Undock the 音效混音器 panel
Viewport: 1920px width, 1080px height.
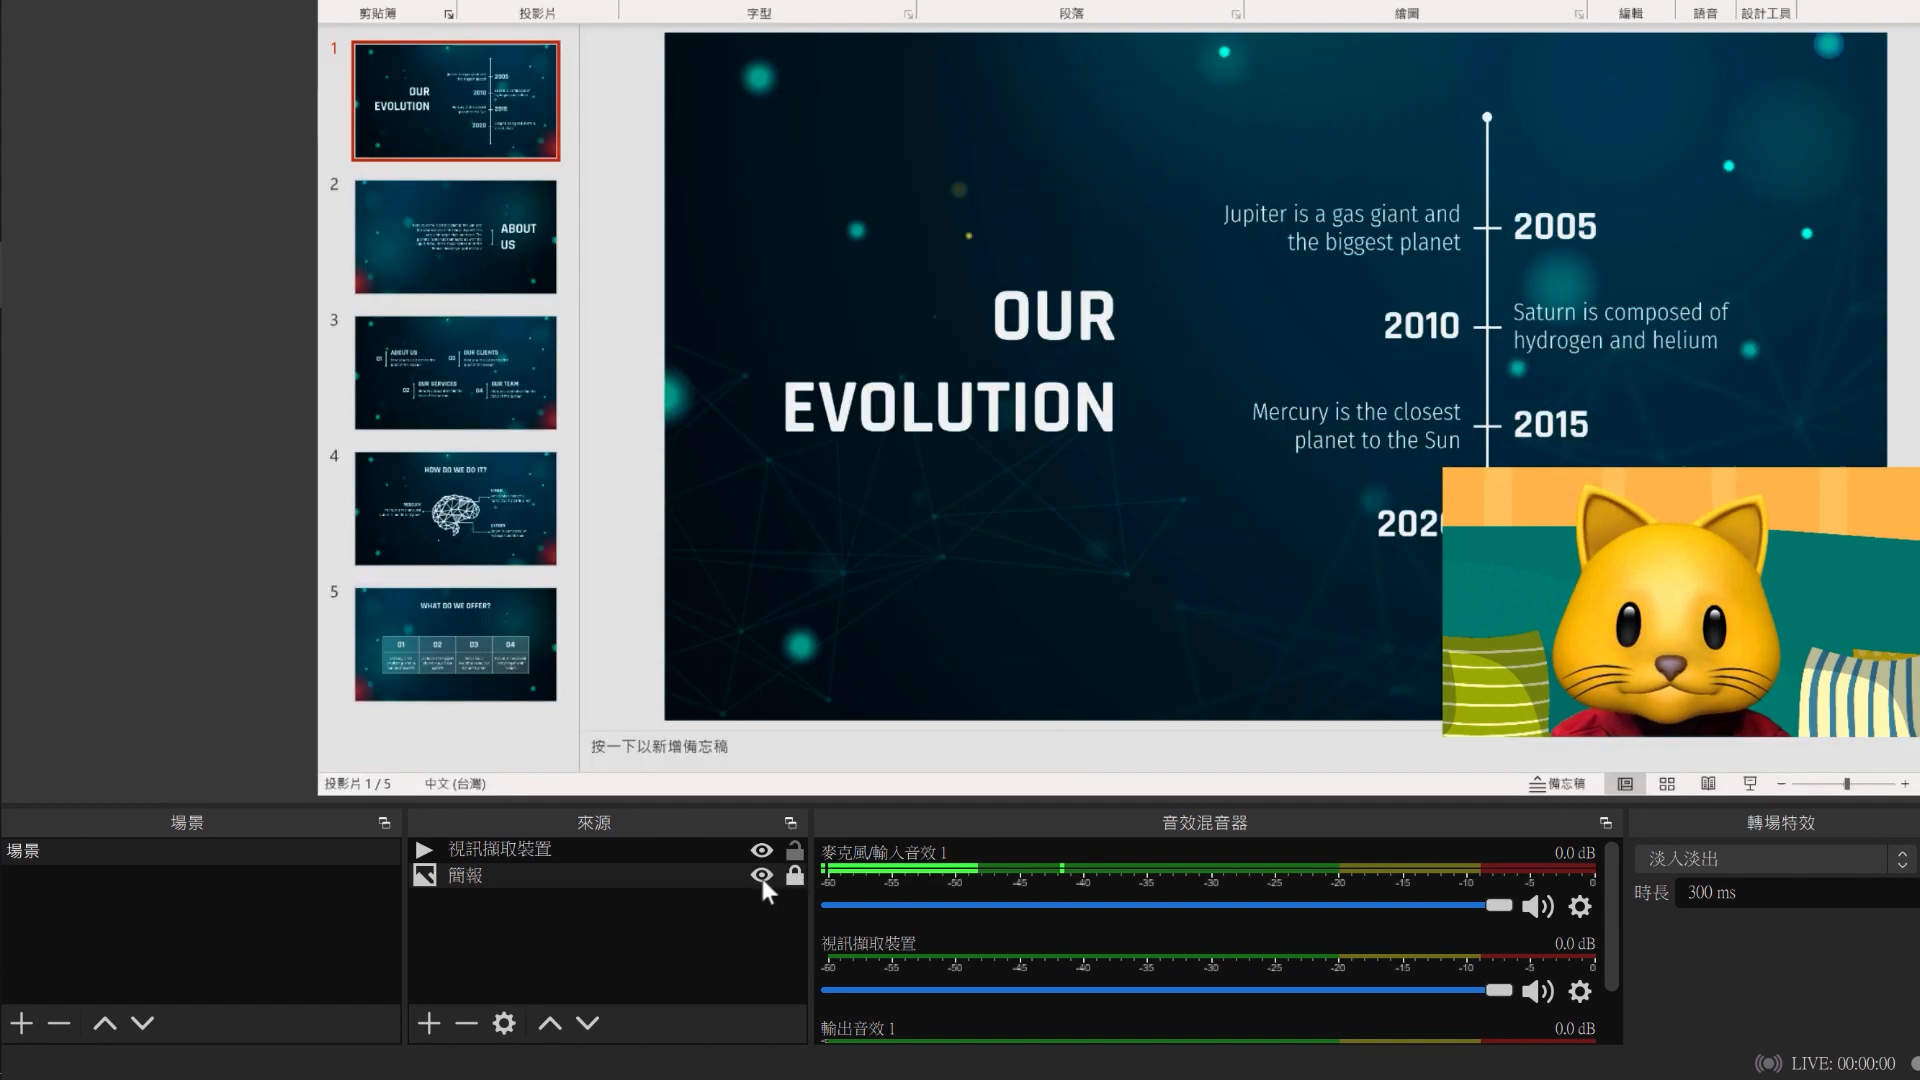coord(1606,823)
